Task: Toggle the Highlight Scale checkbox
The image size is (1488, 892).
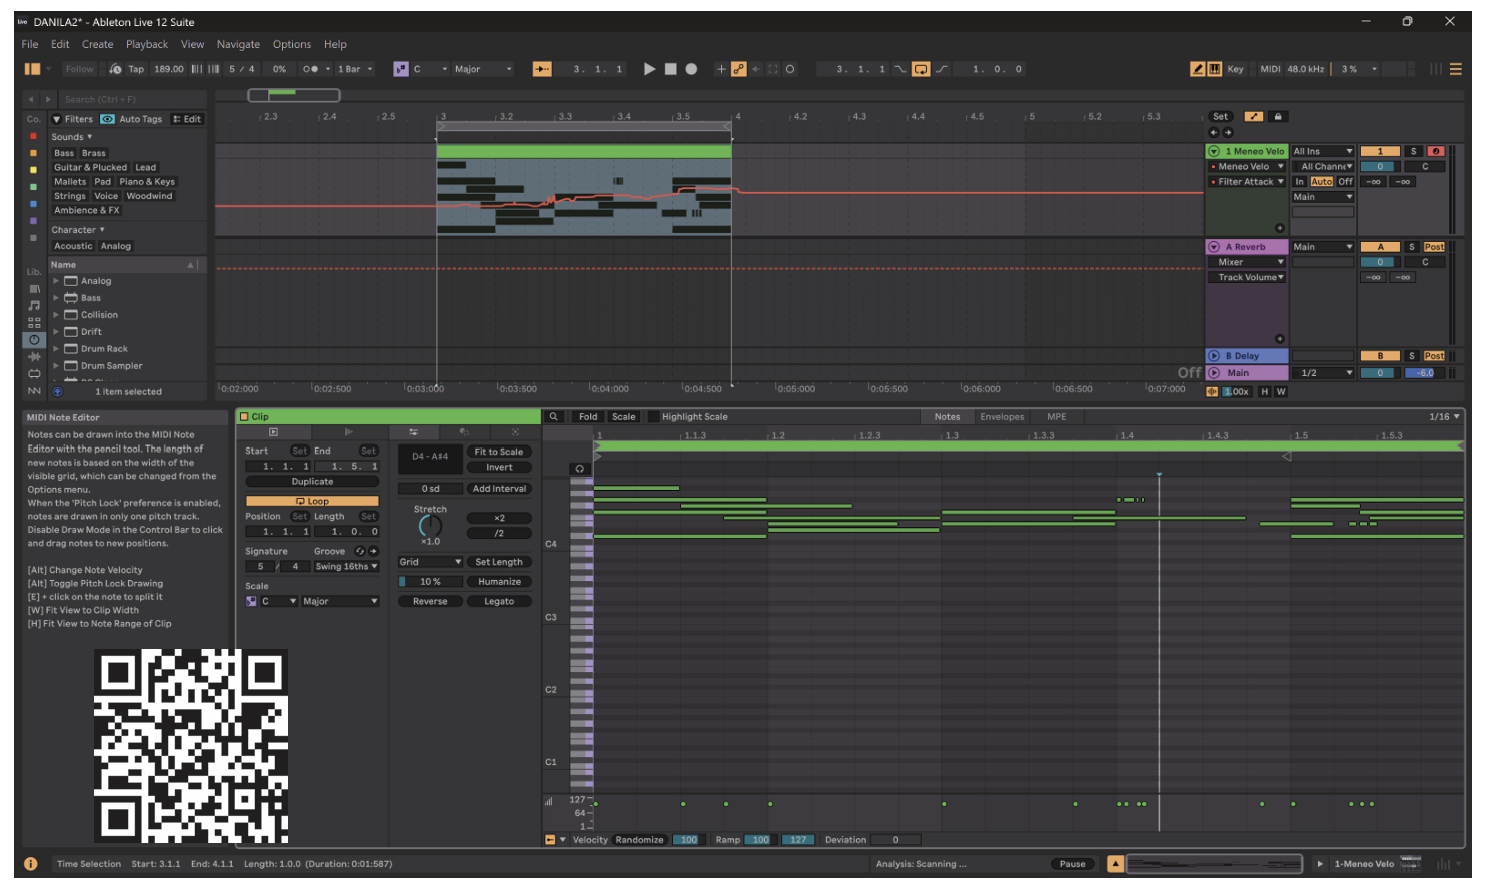Action: click(654, 417)
